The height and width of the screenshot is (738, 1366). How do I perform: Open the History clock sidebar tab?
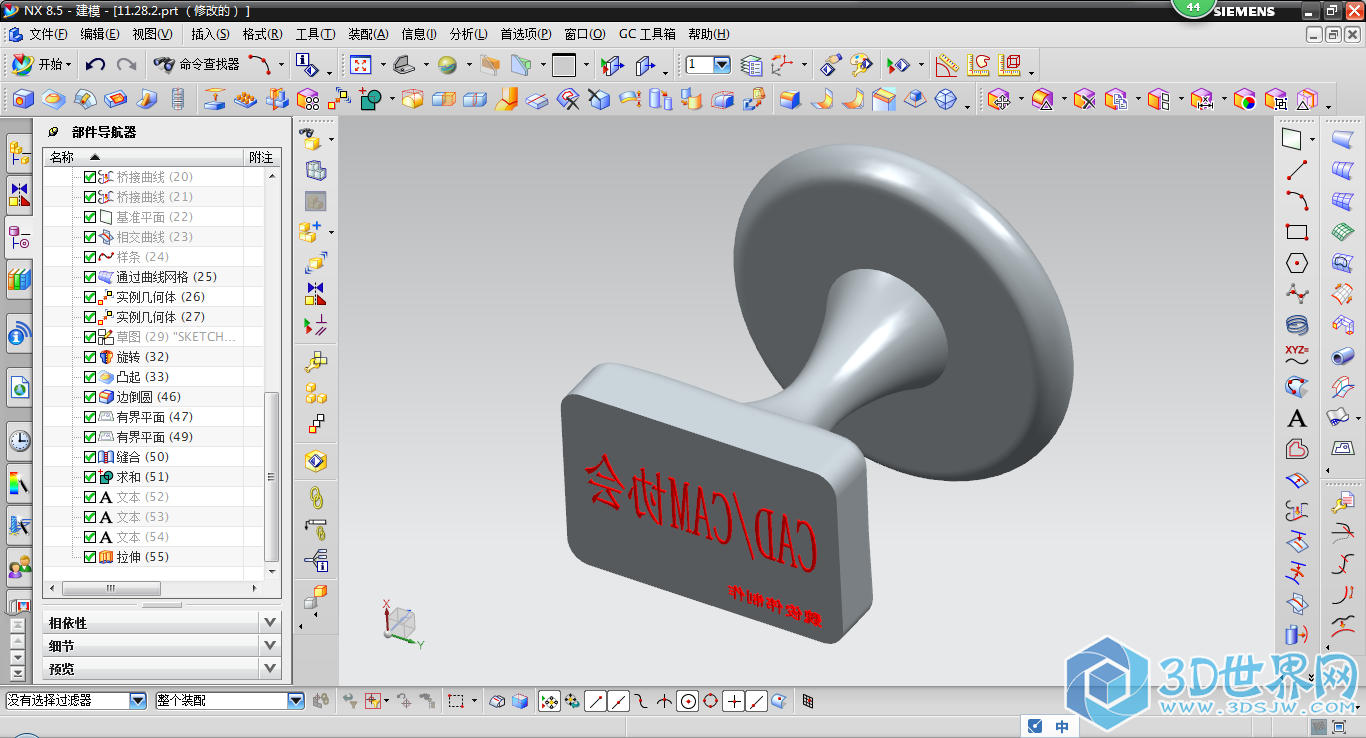19,440
